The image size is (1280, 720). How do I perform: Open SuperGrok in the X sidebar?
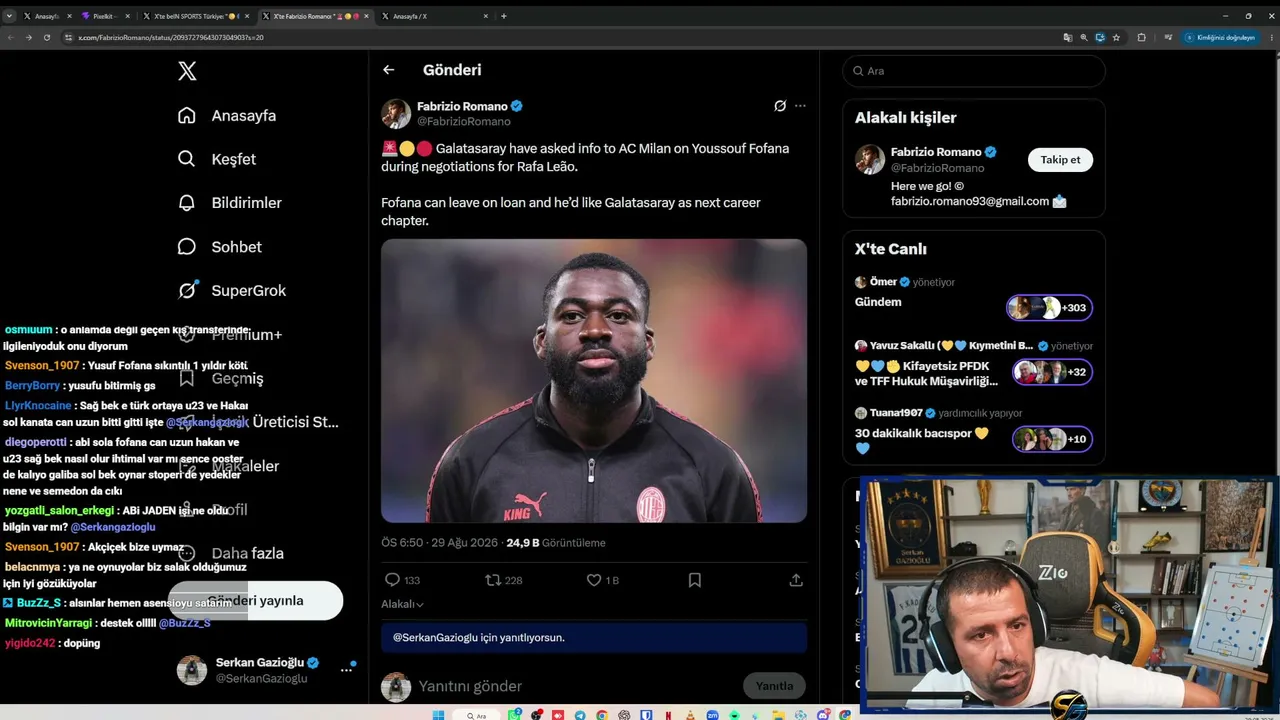click(232, 291)
